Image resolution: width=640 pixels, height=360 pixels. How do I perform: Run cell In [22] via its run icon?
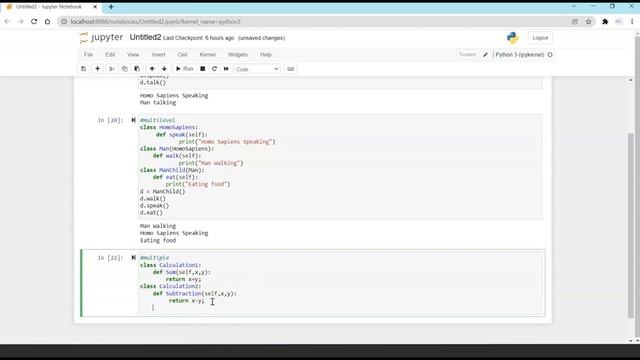point(133,258)
